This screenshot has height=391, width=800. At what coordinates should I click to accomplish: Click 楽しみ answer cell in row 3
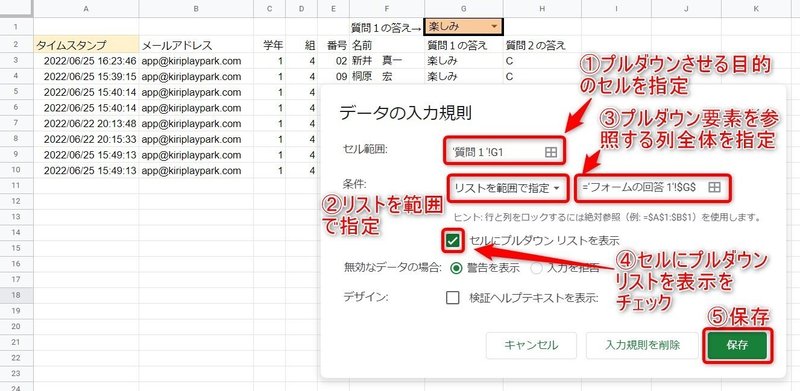[463, 61]
